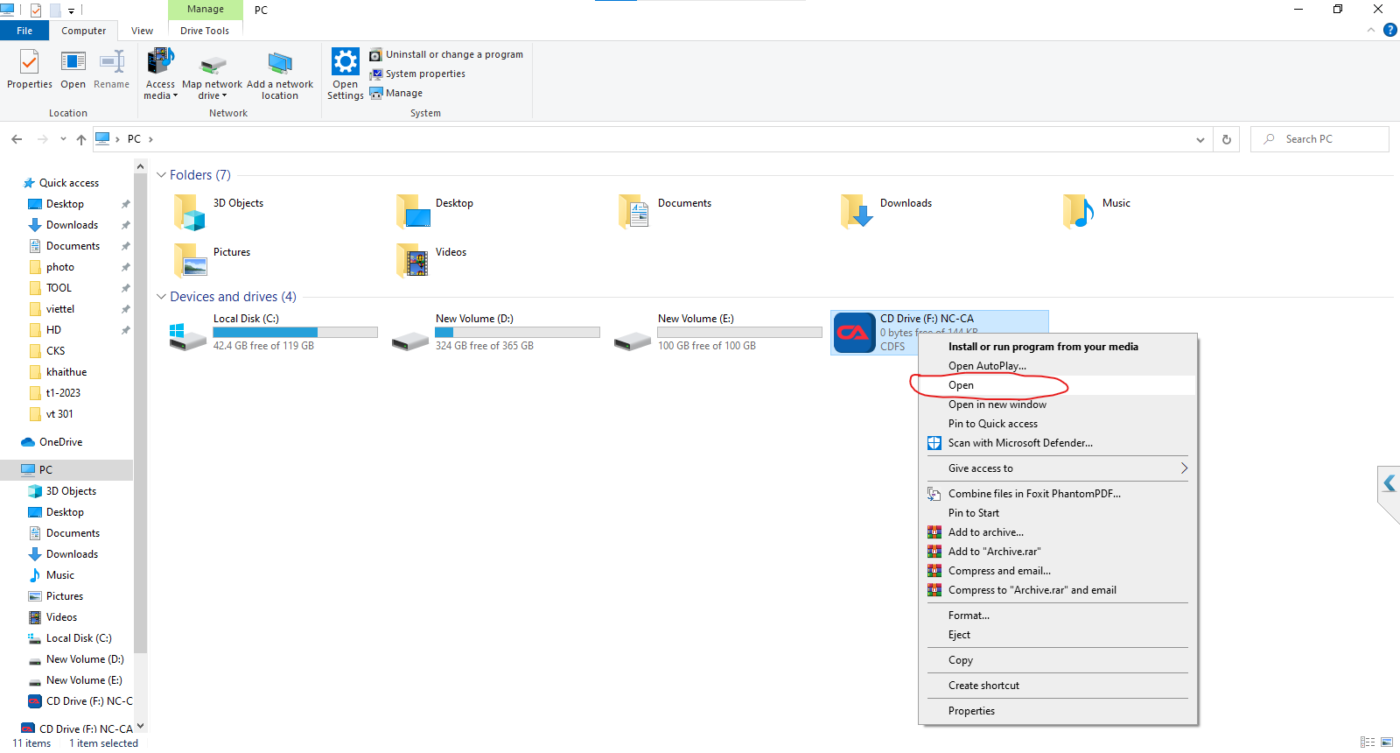1400x753 pixels.
Task: Select Local Disk (C:) drive
Action: coord(274,332)
